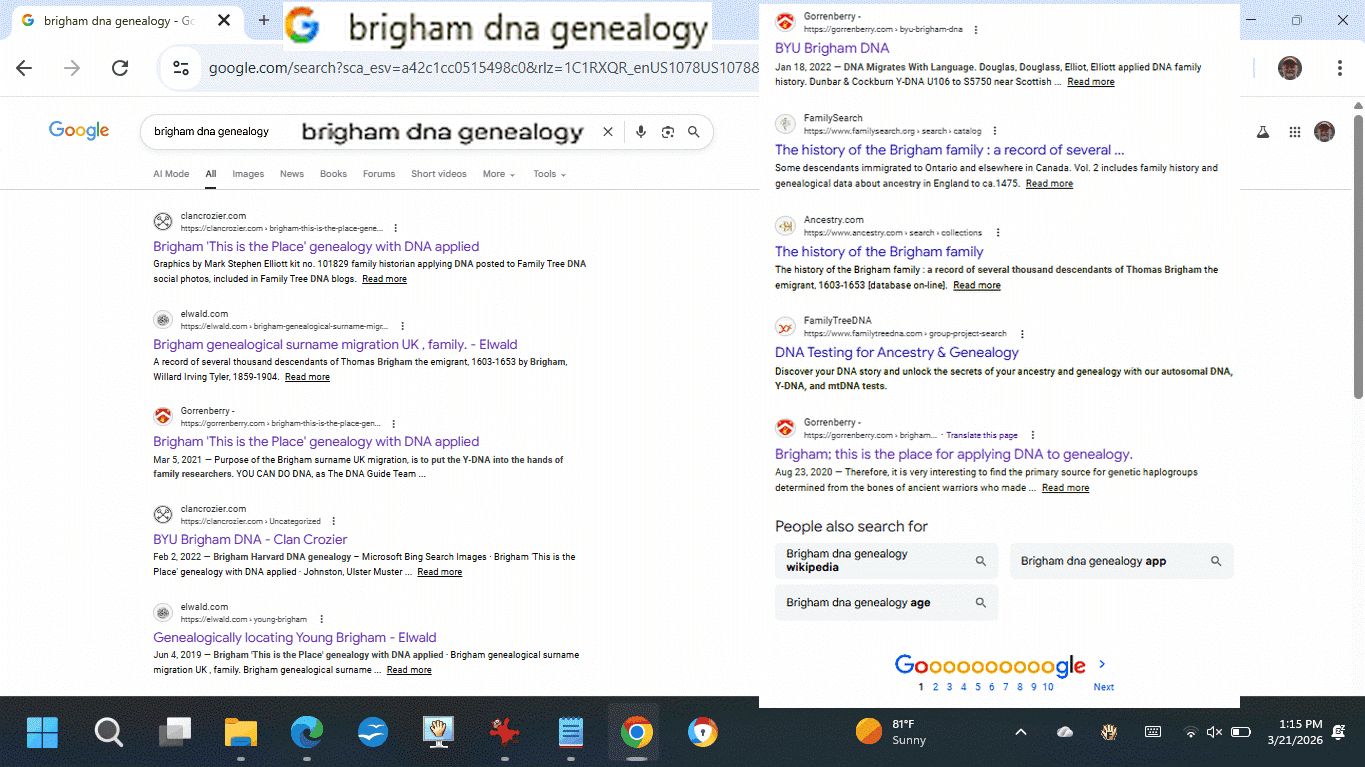Select the AI Mode tab
The width and height of the screenshot is (1365, 767).
171,174
